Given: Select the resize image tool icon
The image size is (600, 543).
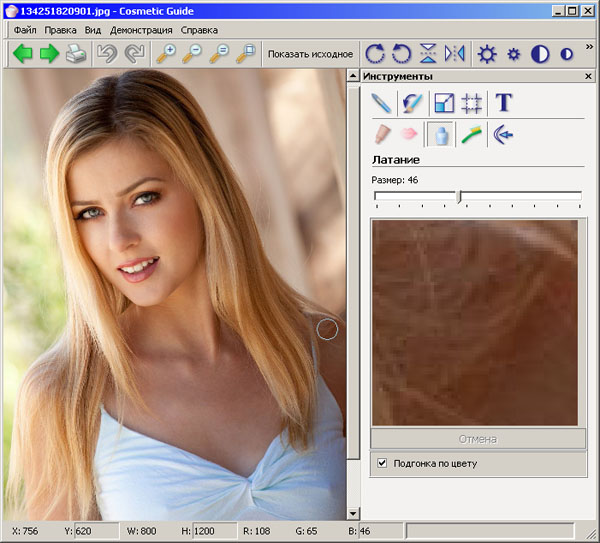Looking at the screenshot, I should pyautogui.click(x=442, y=103).
